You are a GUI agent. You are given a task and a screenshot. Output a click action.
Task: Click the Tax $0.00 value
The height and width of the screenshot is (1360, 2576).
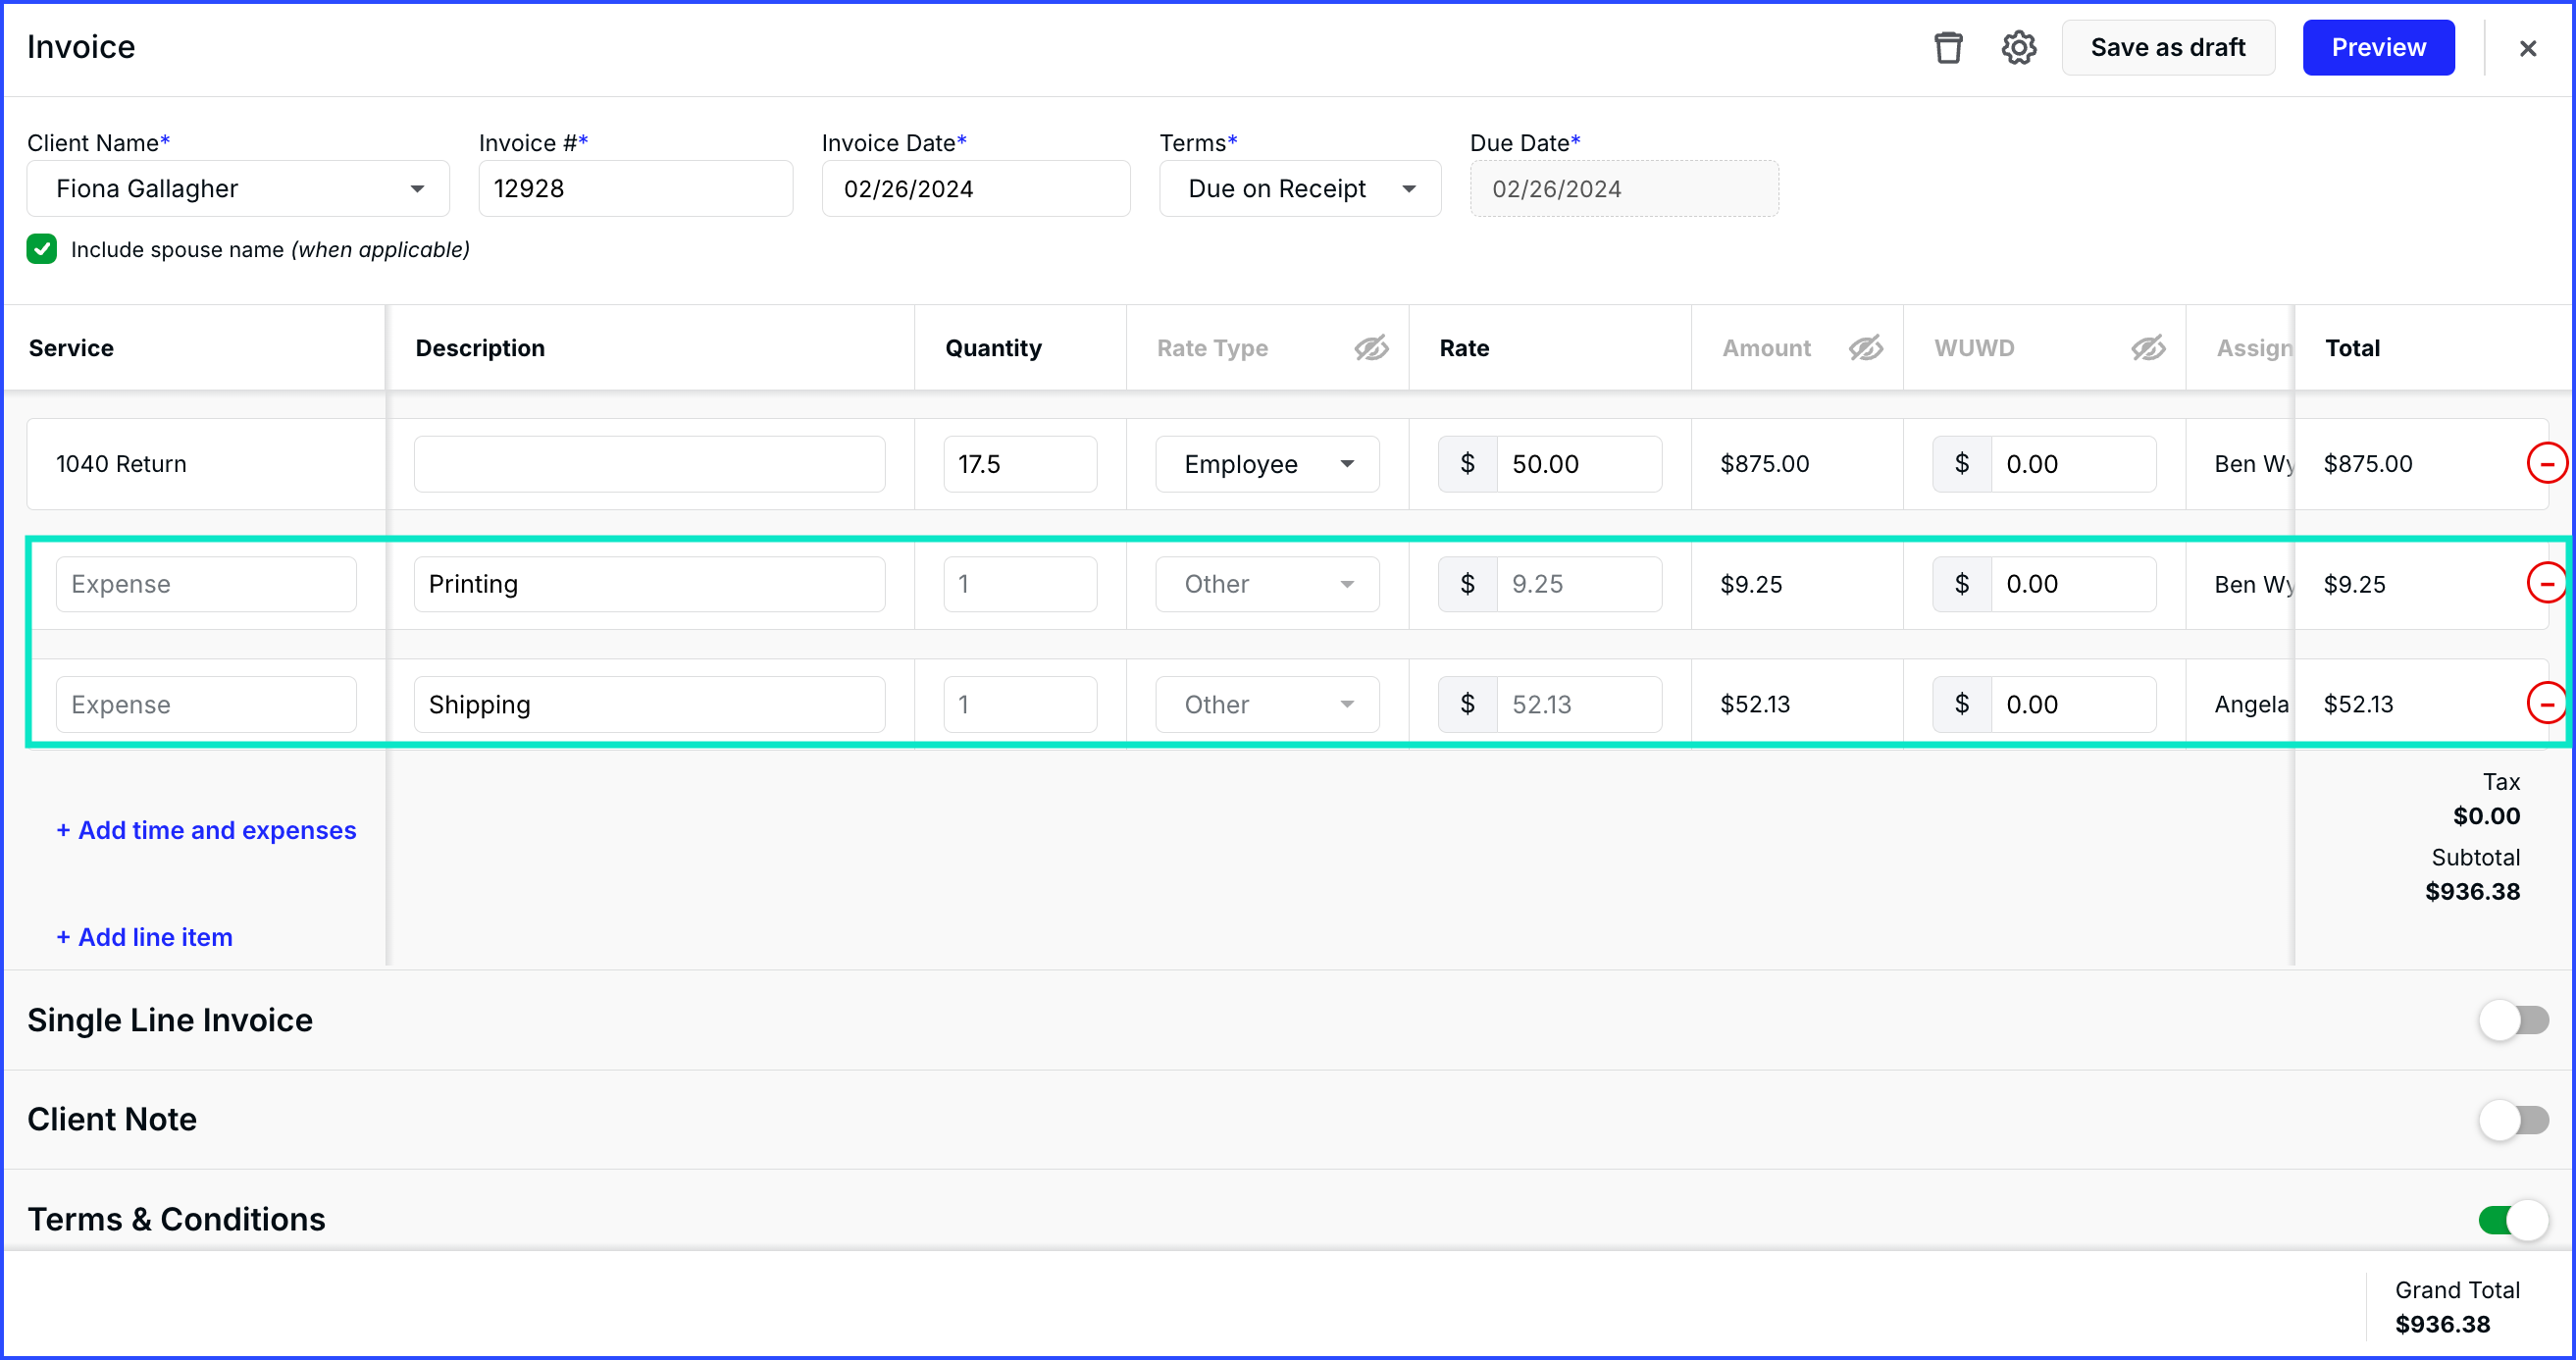click(2486, 816)
